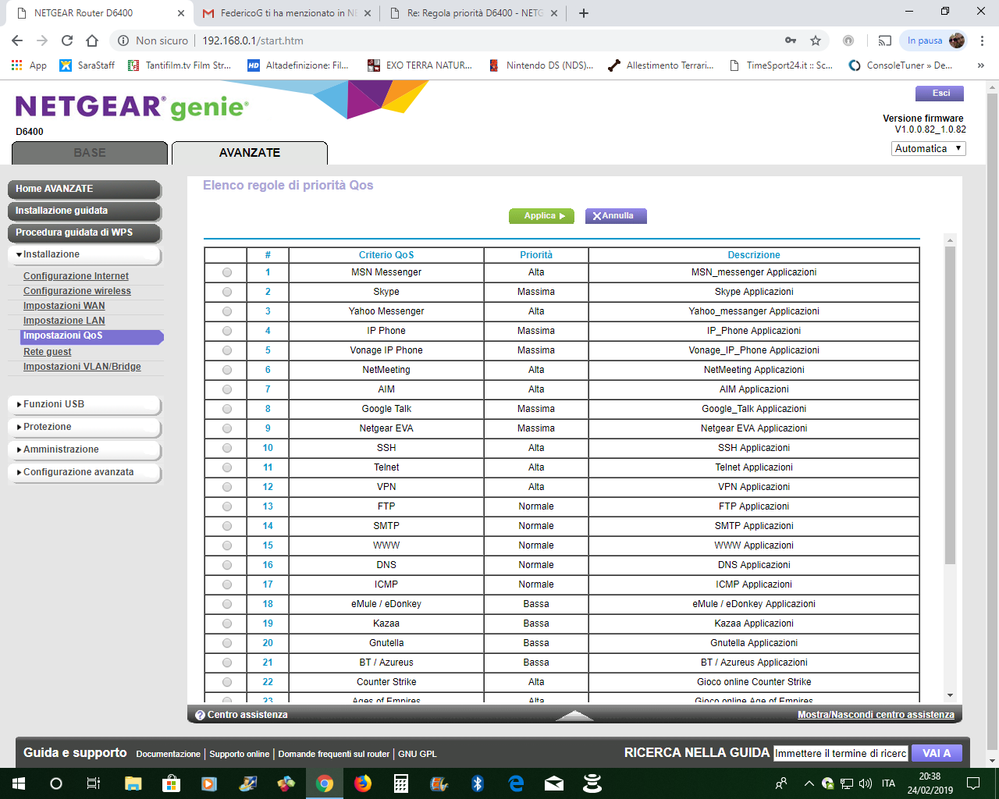Viewport: 999px width, 799px height.
Task: Open the Windows notification center
Action: point(973,784)
